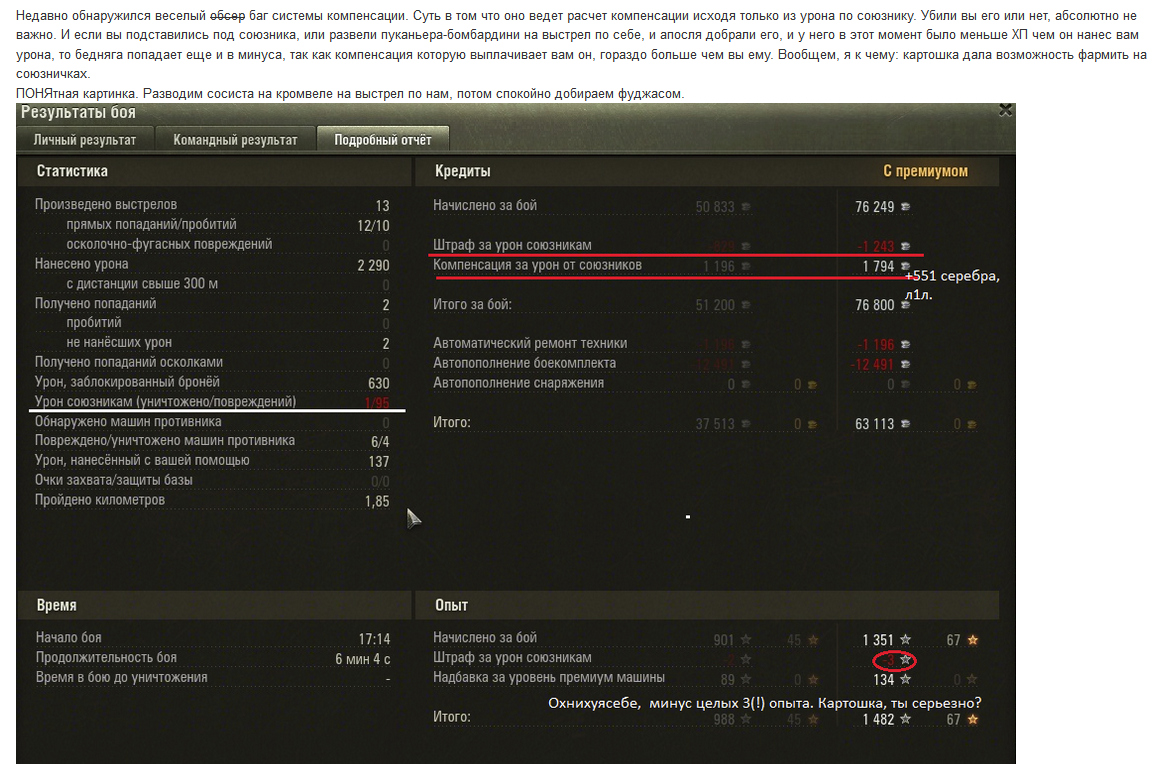Click Надбавка за уровень премиум машины label
Screen dimensions: 1155x764
click(549, 677)
